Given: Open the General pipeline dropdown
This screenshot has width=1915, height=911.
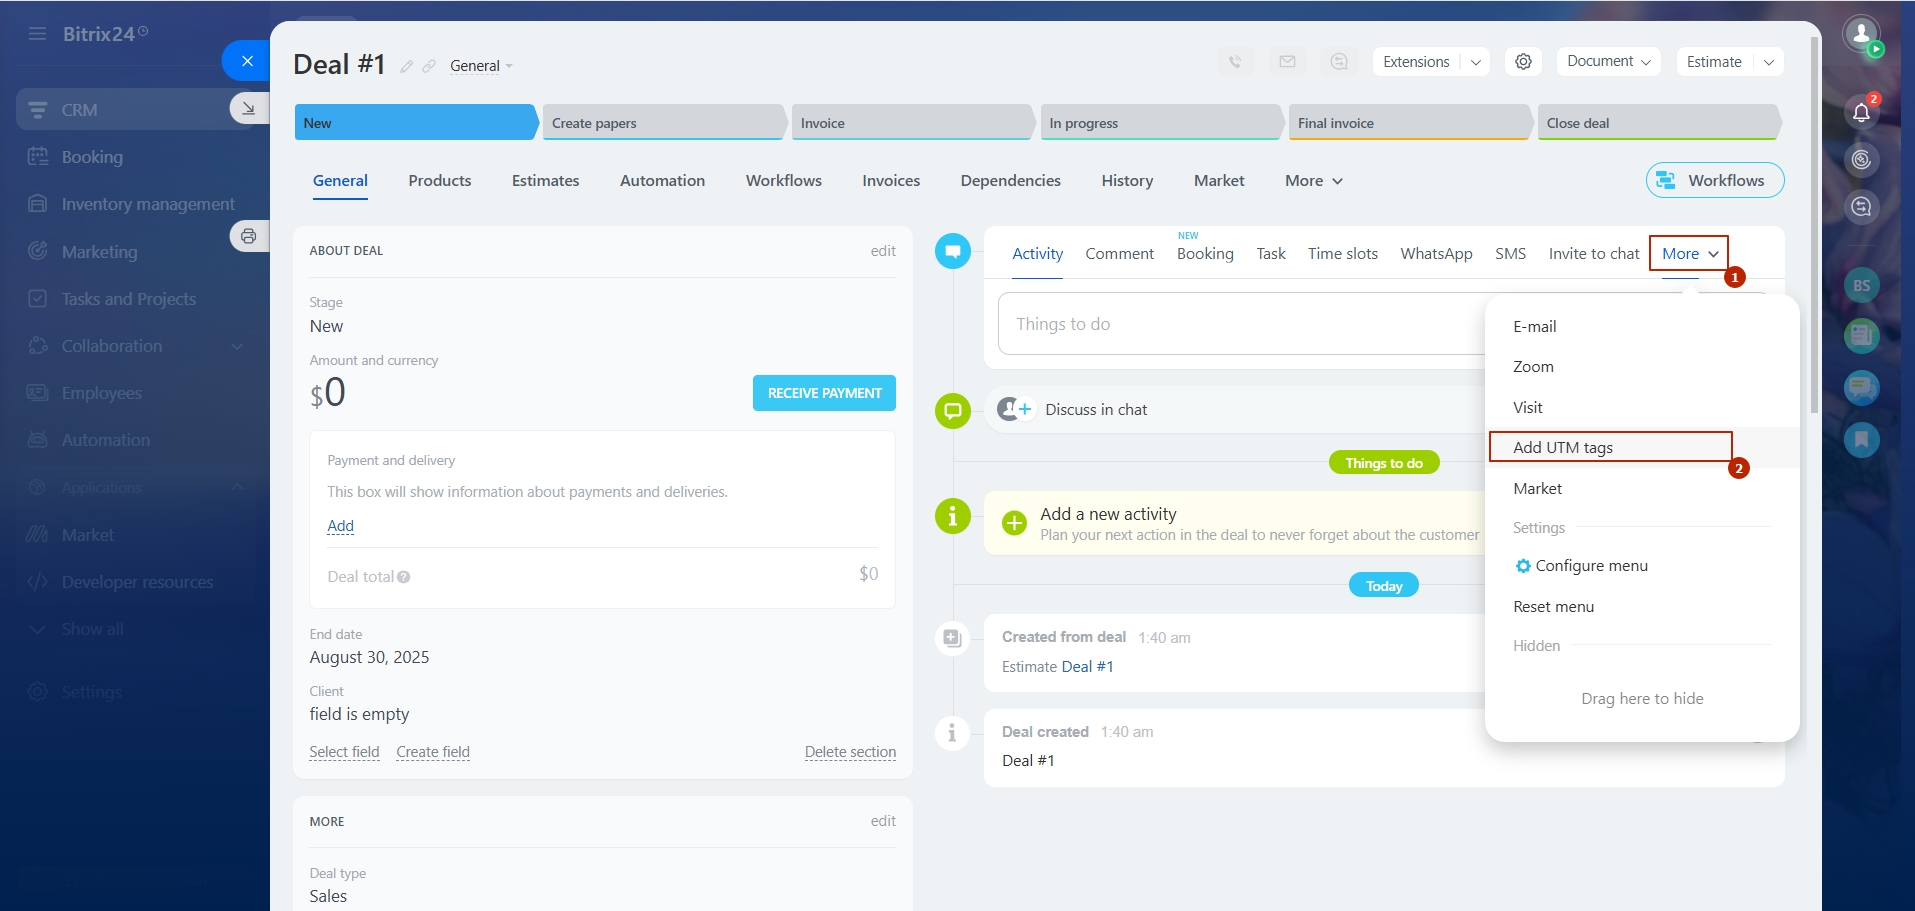Looking at the screenshot, I should tap(481, 66).
